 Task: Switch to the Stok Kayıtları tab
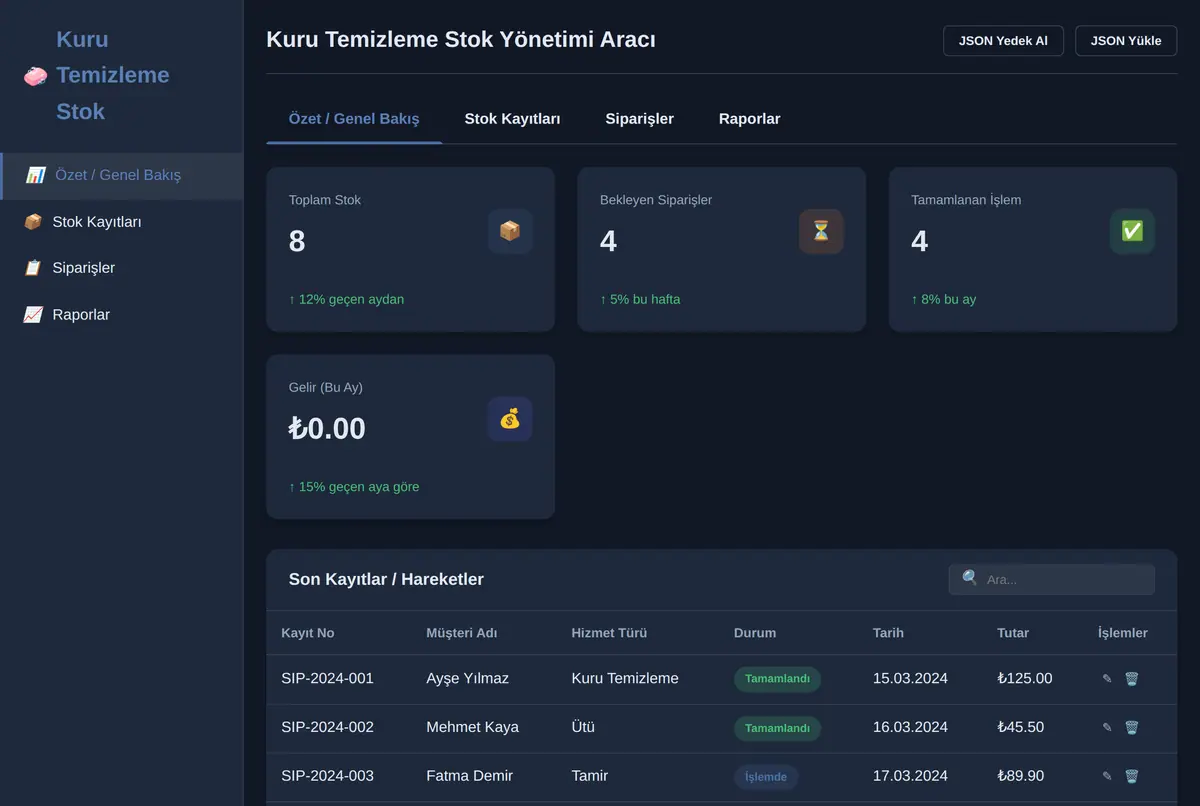click(512, 119)
